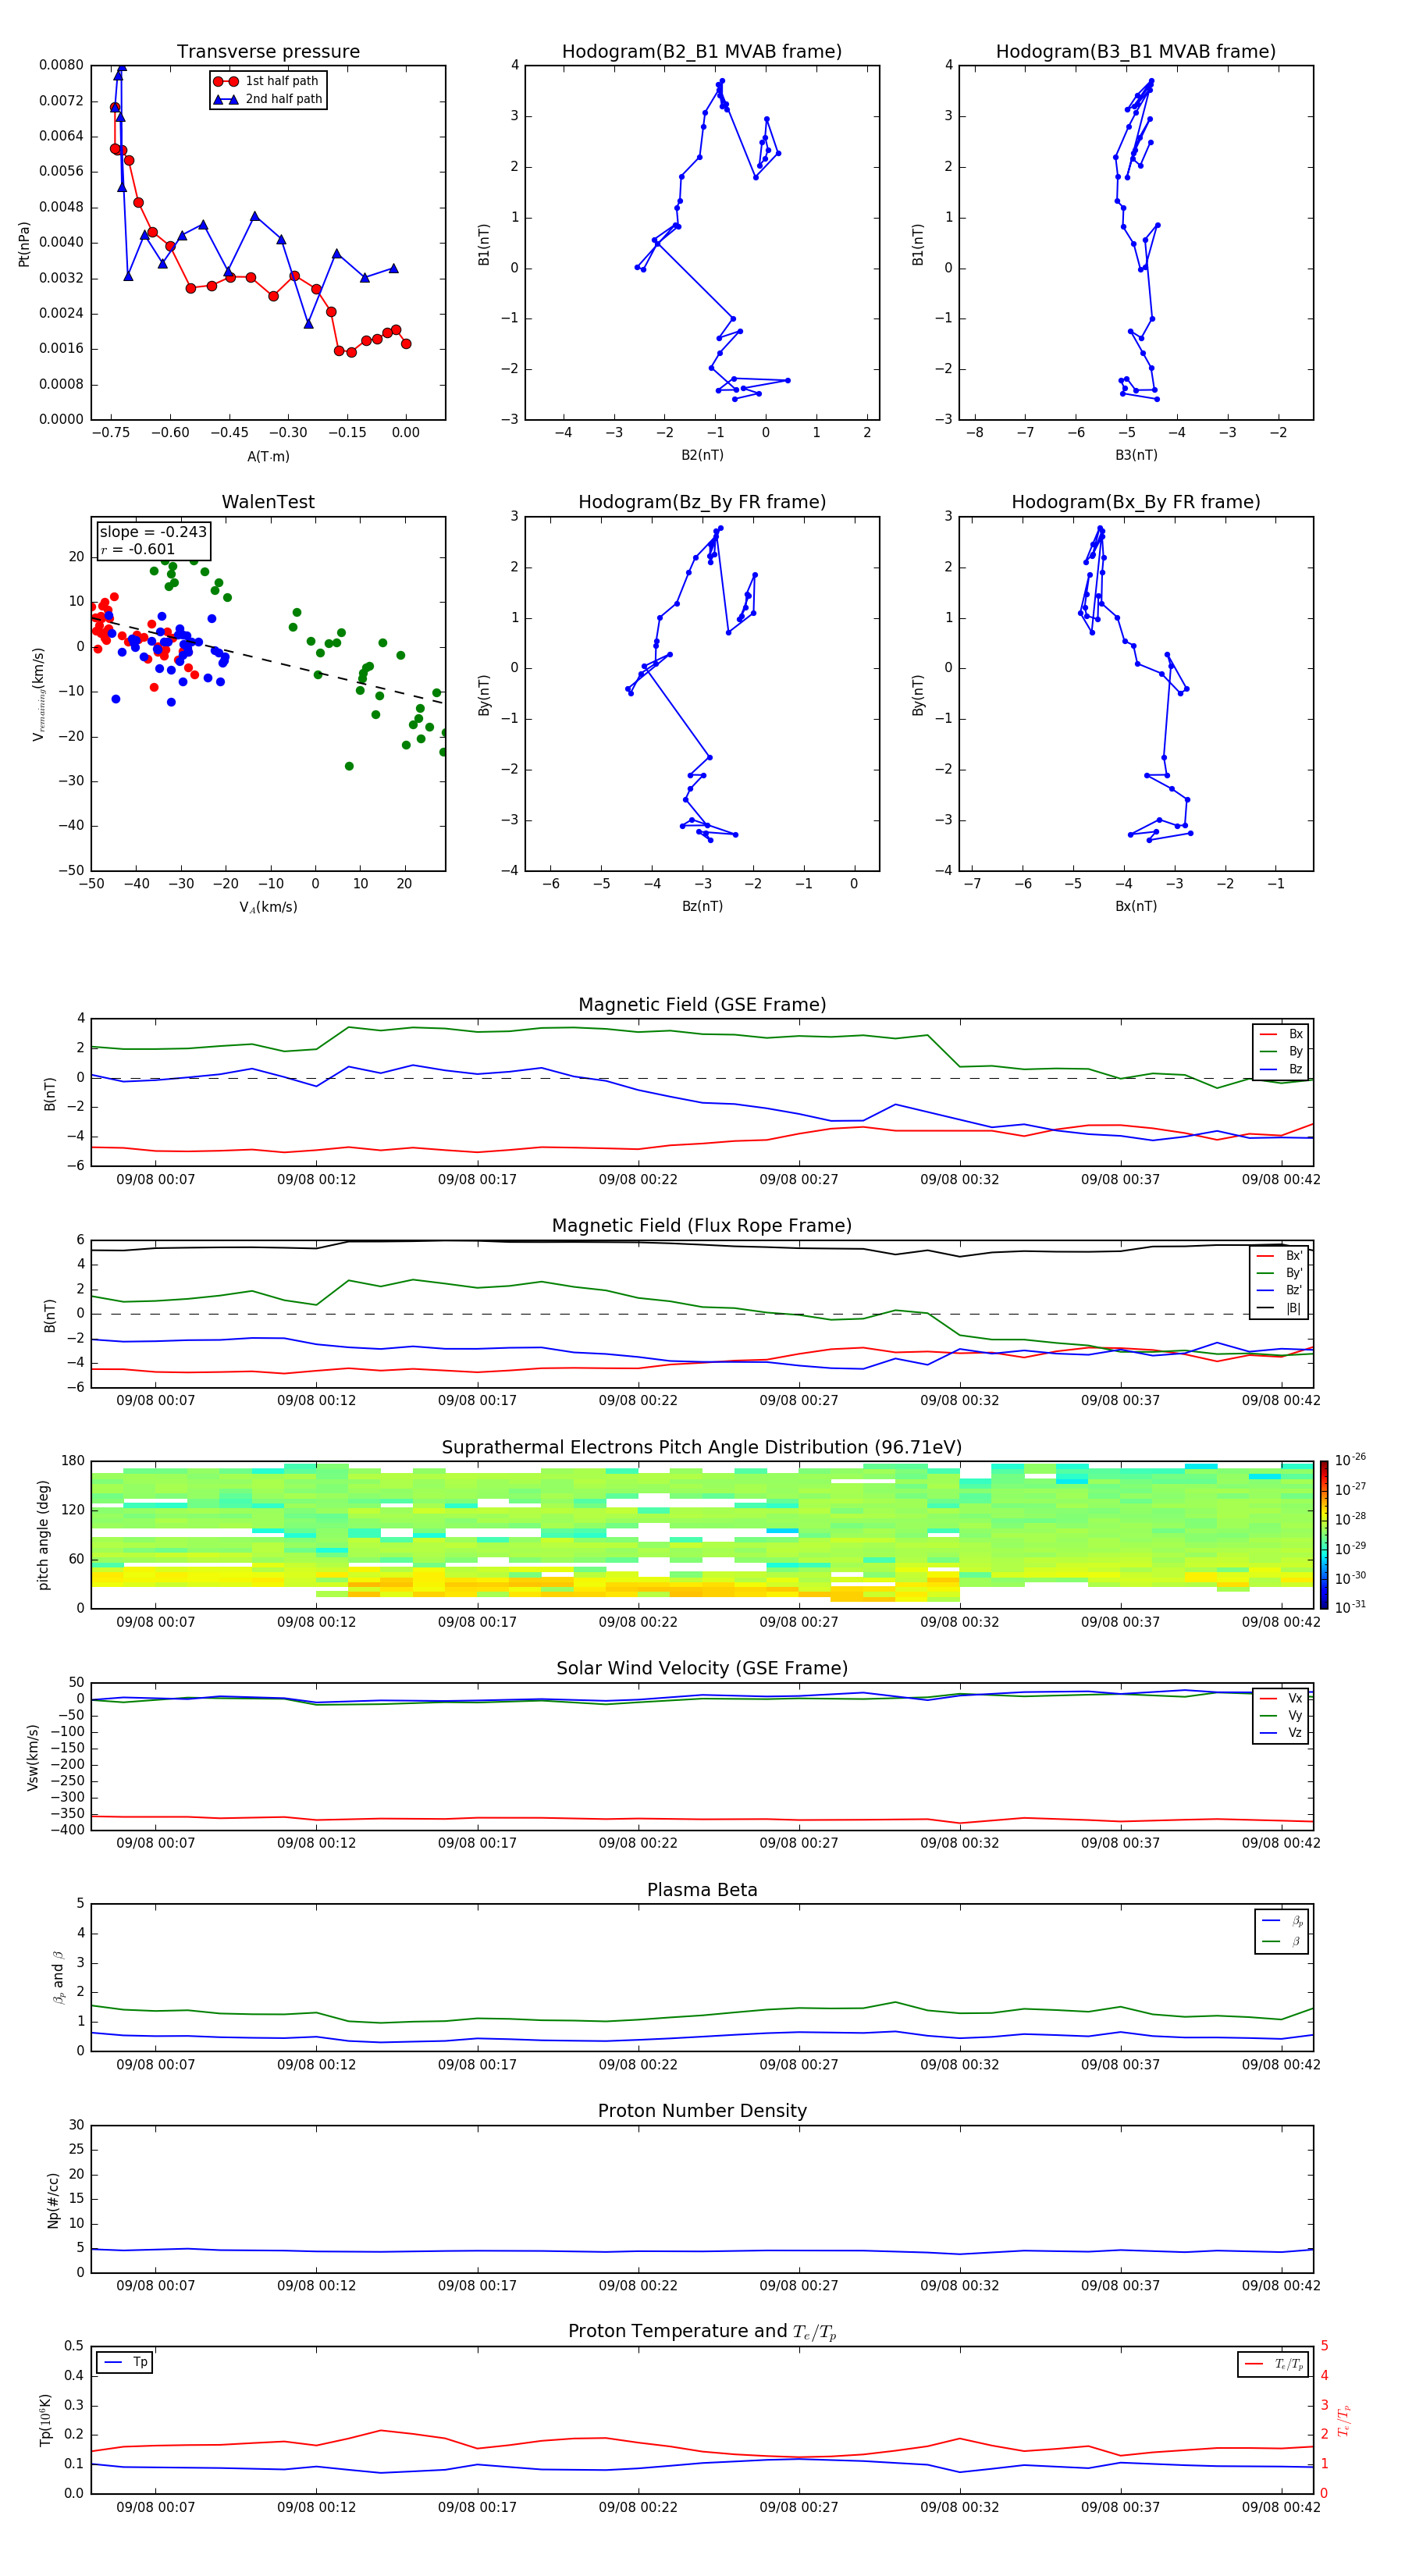Click the 'pitch angle (deg)' axis label
1405x2576 pixels.
point(43,1535)
